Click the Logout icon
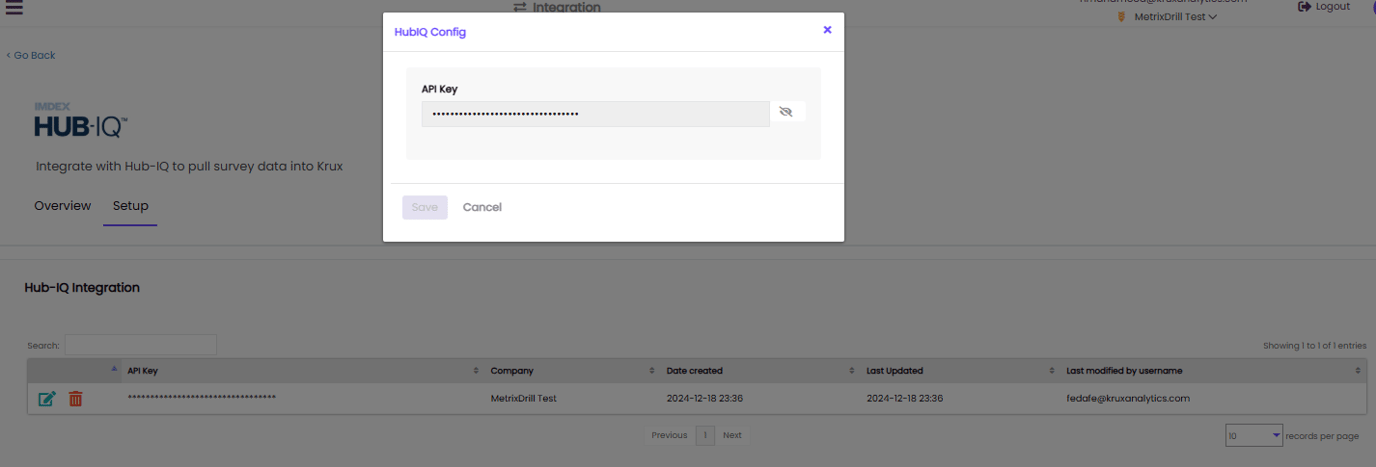This screenshot has height=467, width=1376. [x=1305, y=7]
